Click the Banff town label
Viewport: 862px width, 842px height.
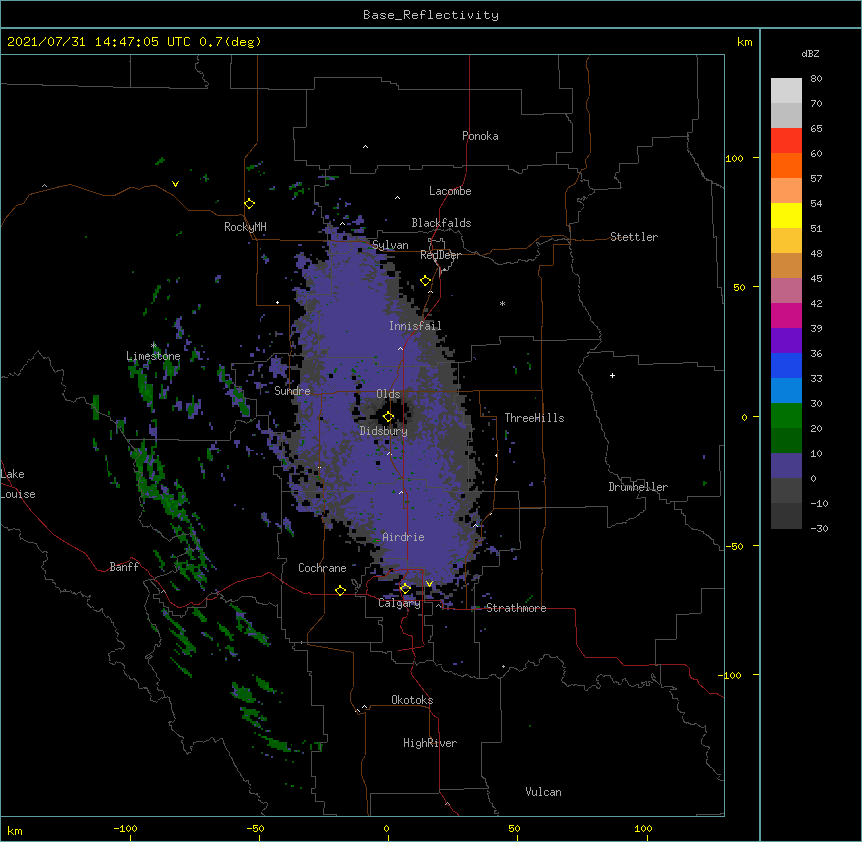[124, 567]
